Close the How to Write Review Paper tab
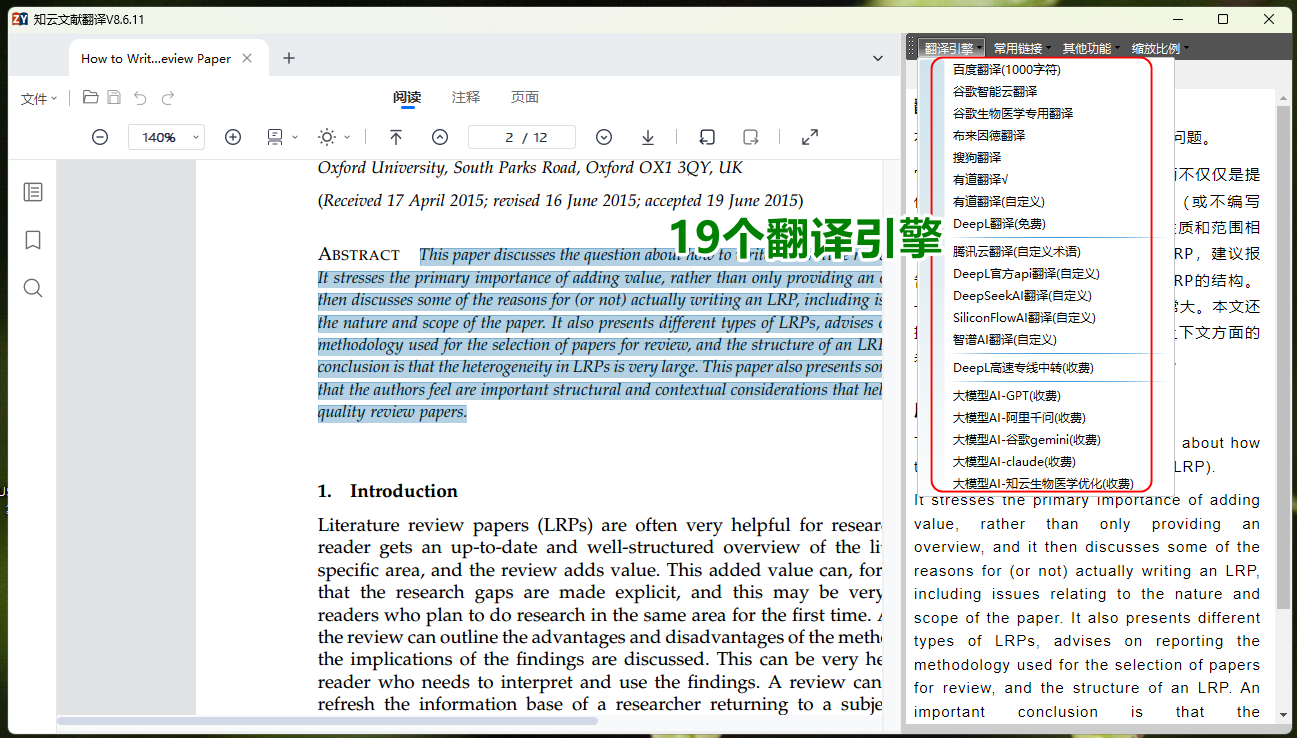1297x738 pixels. coord(247,58)
